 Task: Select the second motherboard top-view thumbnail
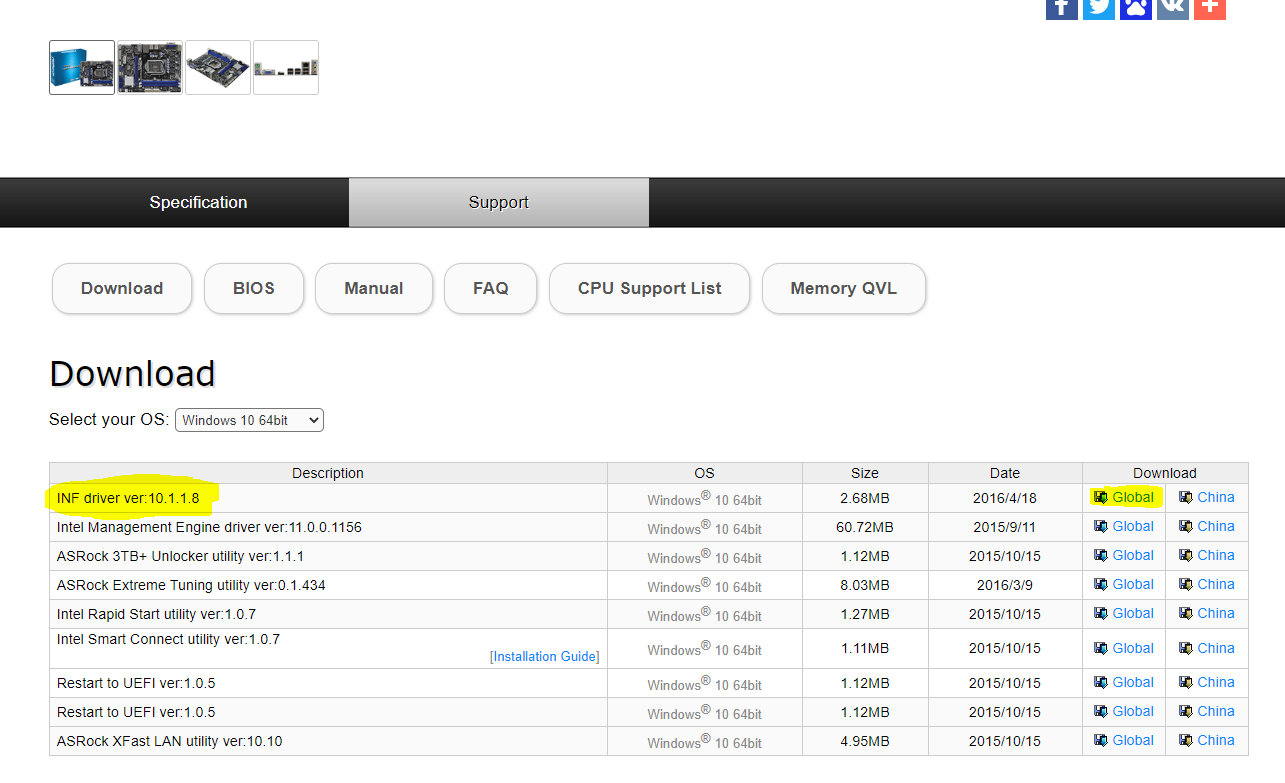pyautogui.click(x=150, y=67)
